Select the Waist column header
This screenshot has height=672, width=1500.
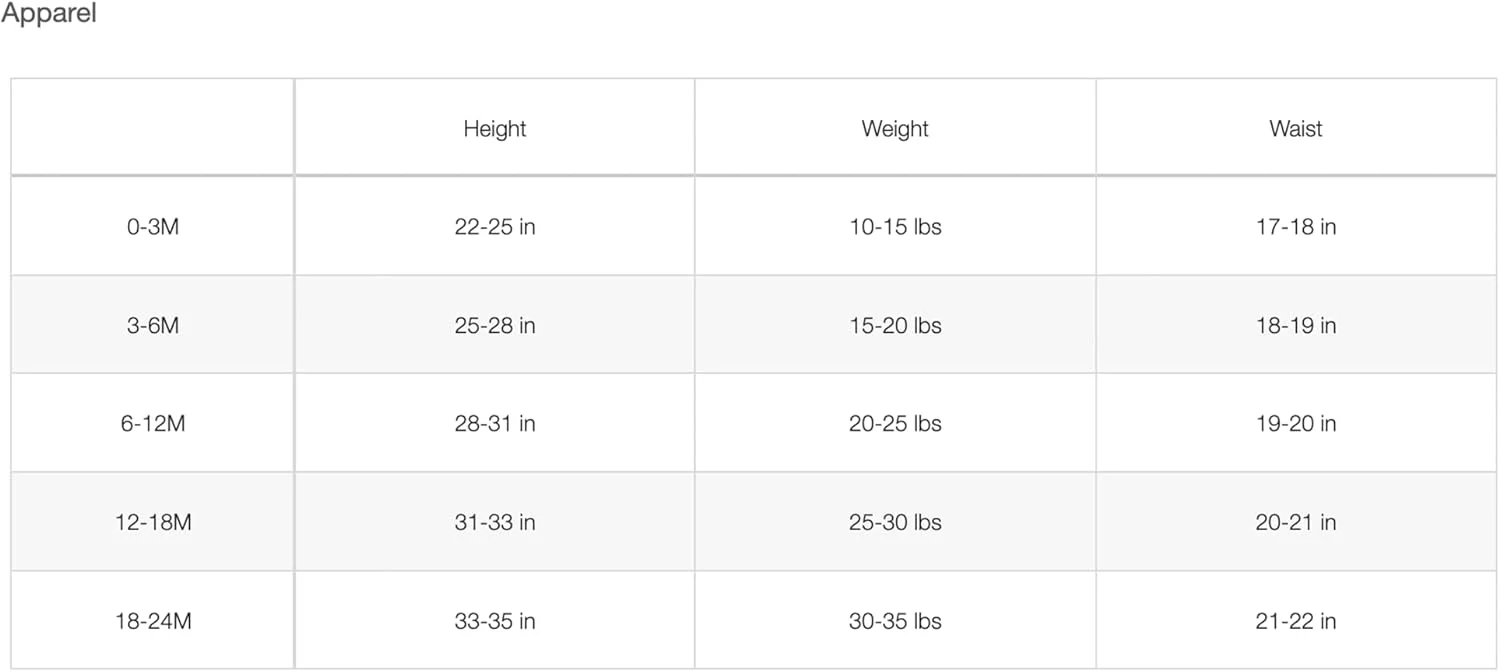1296,129
